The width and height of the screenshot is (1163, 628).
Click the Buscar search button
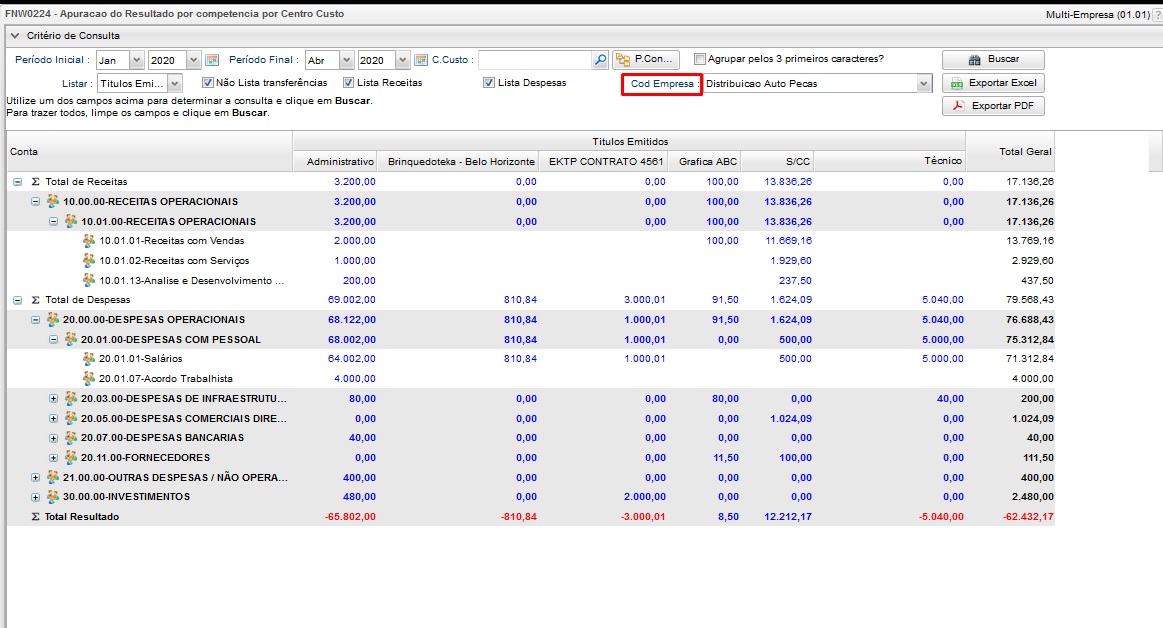point(993,60)
